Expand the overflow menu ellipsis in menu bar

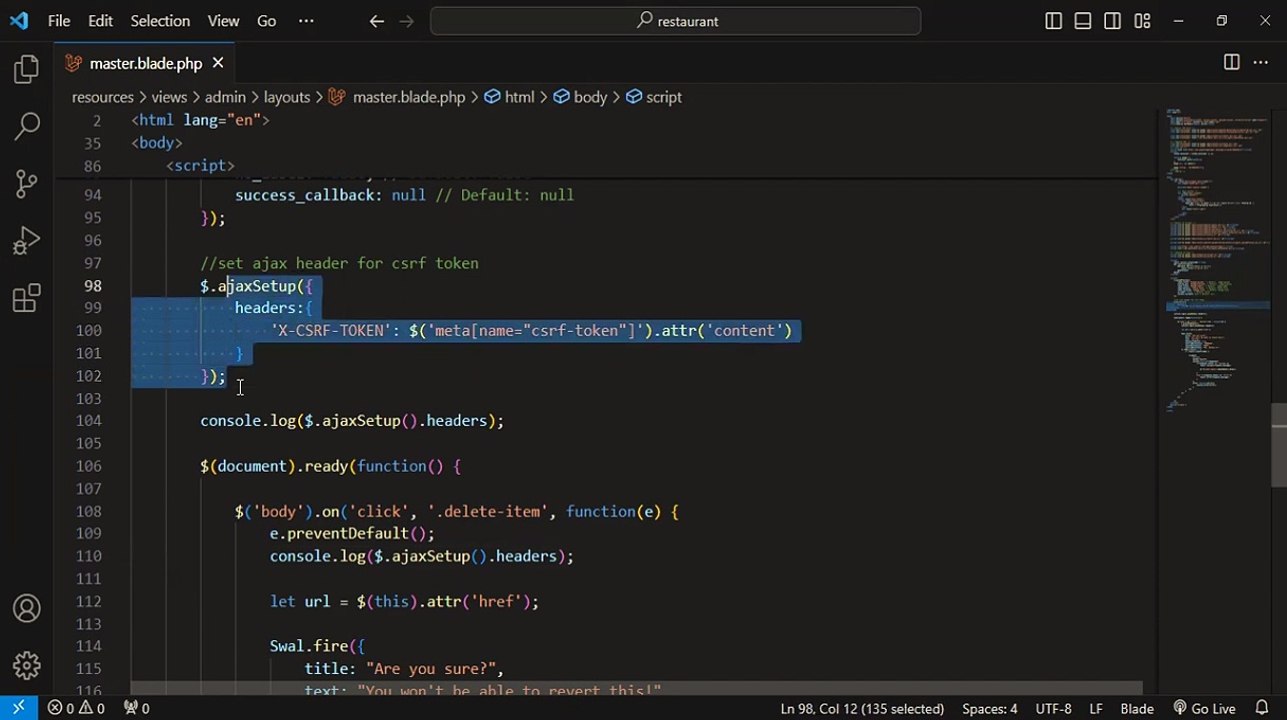[x=306, y=21]
